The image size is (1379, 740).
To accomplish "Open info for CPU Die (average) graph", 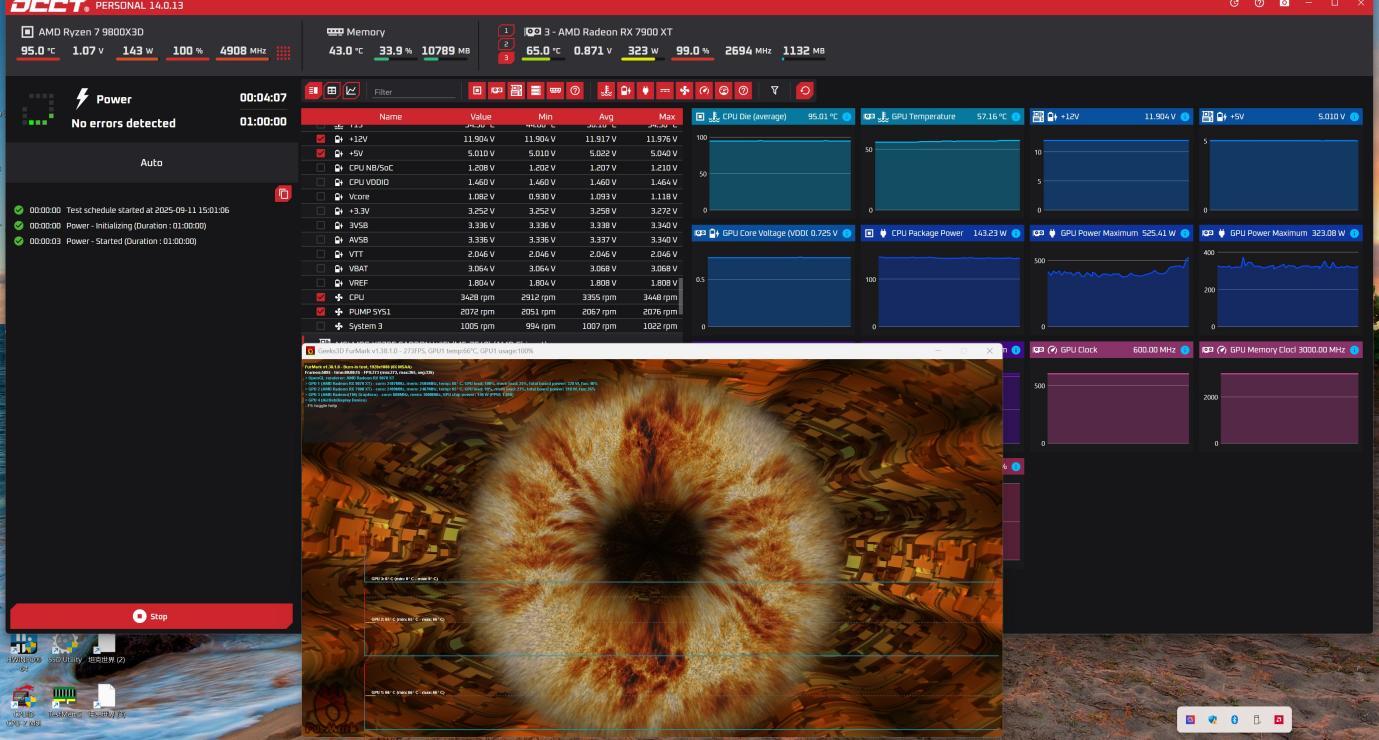I will (847, 117).
